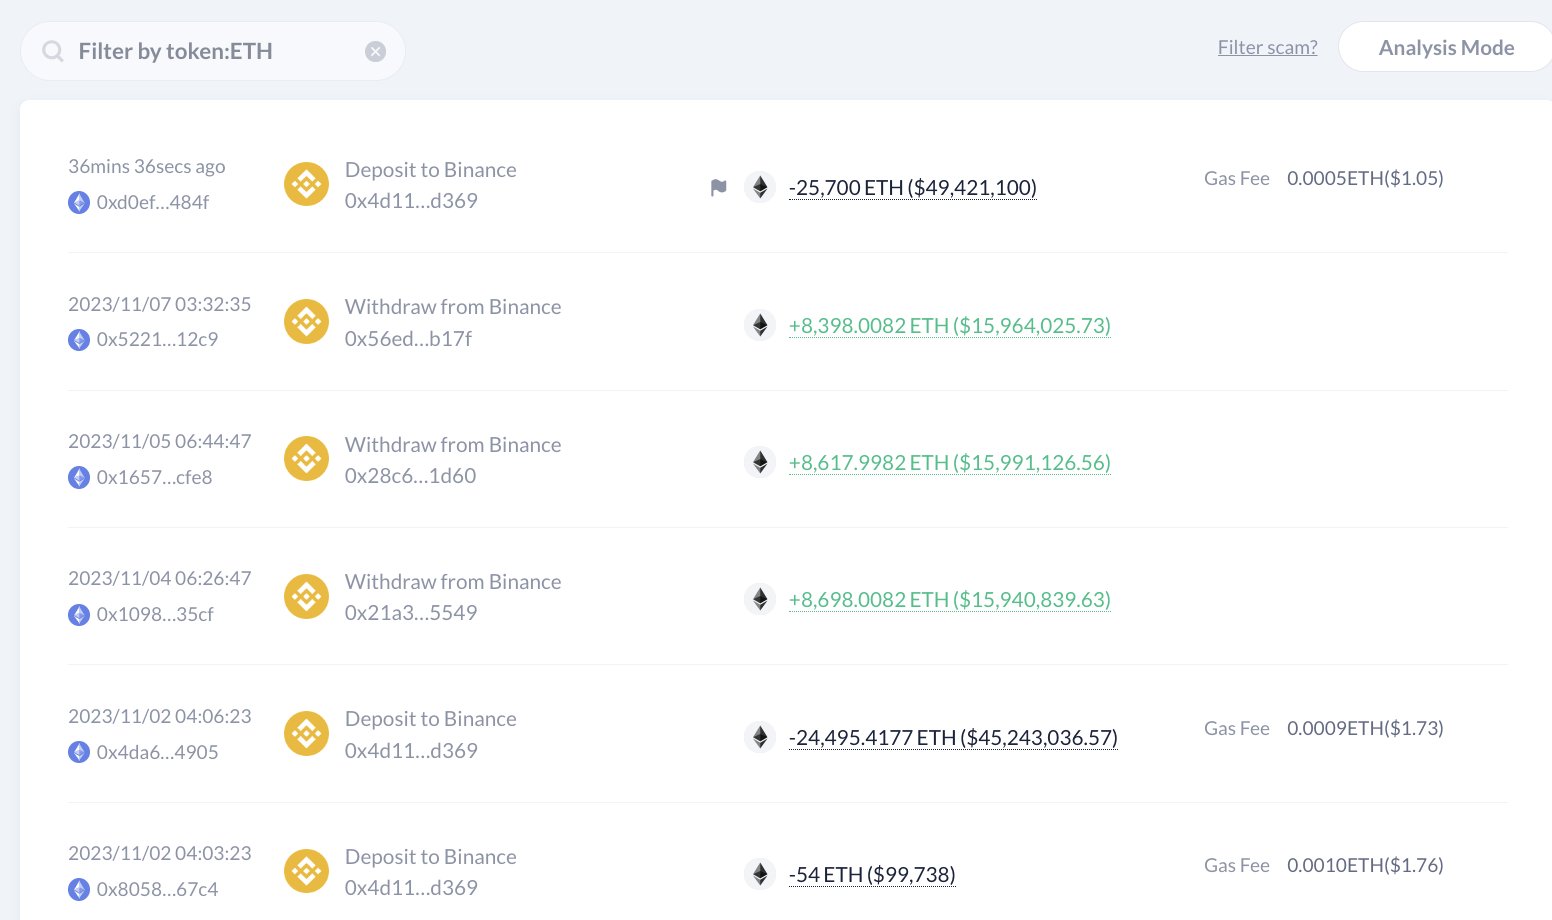The height and width of the screenshot is (920, 1552).
Task: Click the search magnifier icon
Action: [x=53, y=51]
